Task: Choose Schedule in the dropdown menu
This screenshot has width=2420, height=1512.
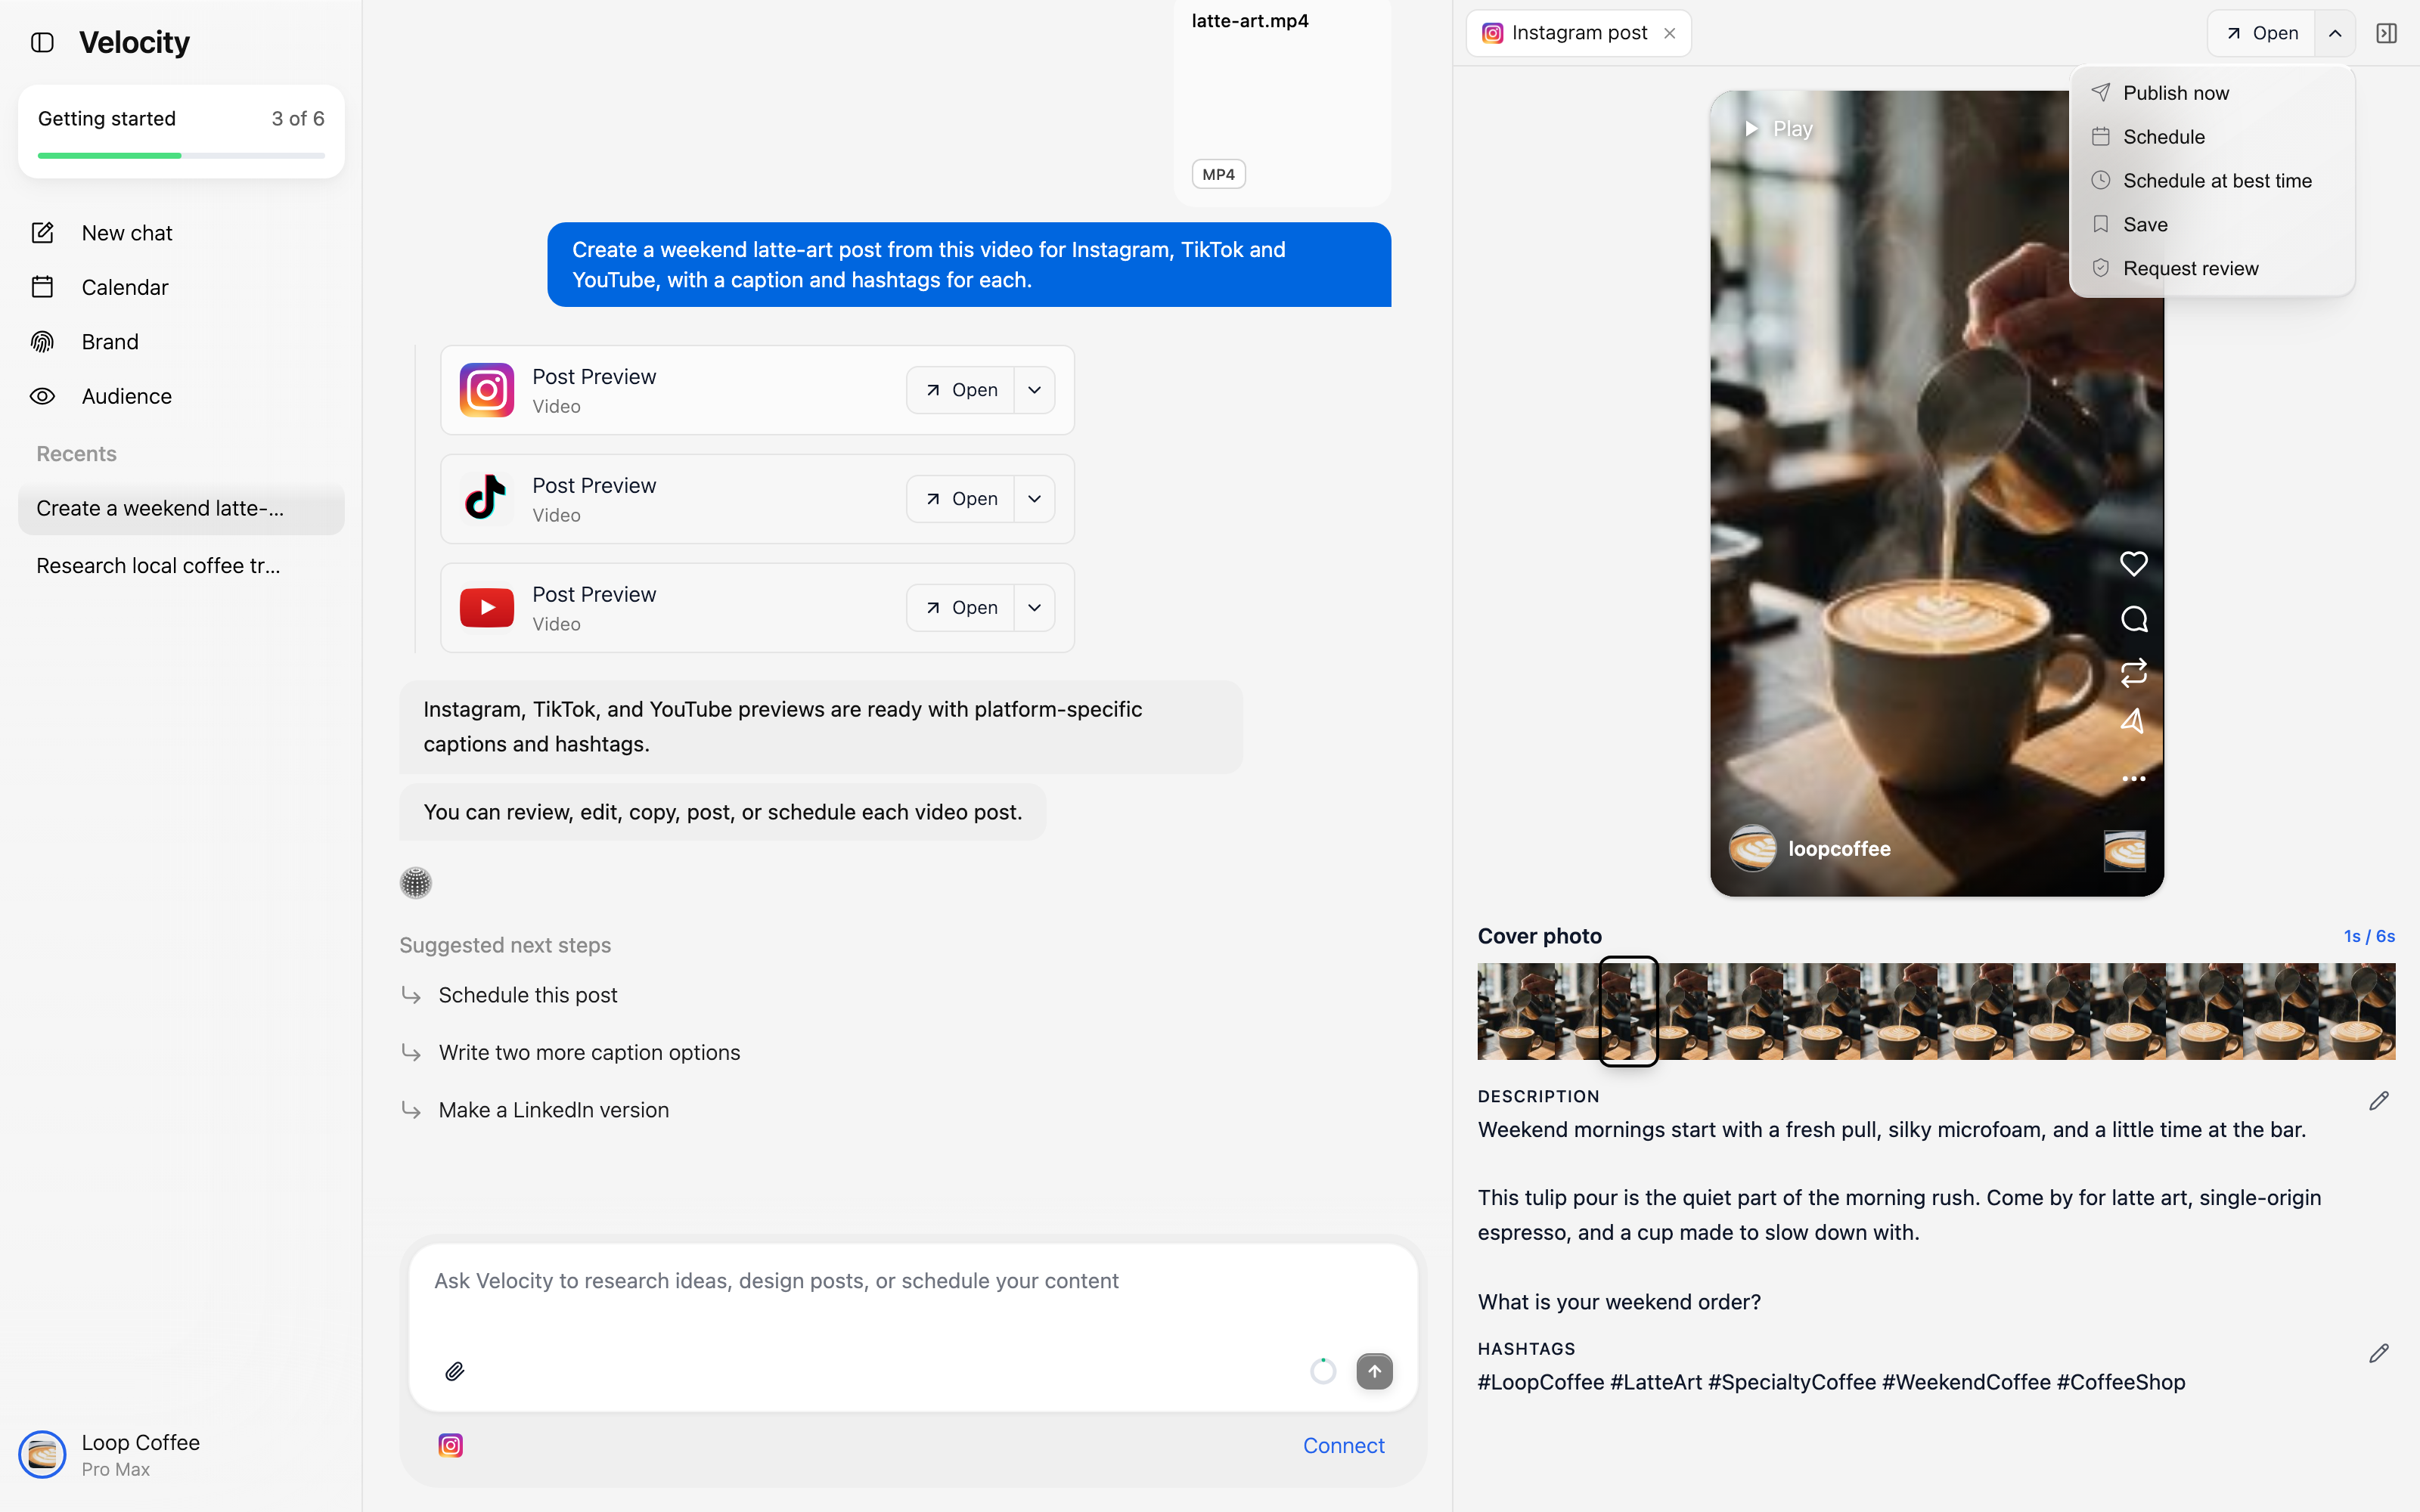Action: tap(2212, 137)
